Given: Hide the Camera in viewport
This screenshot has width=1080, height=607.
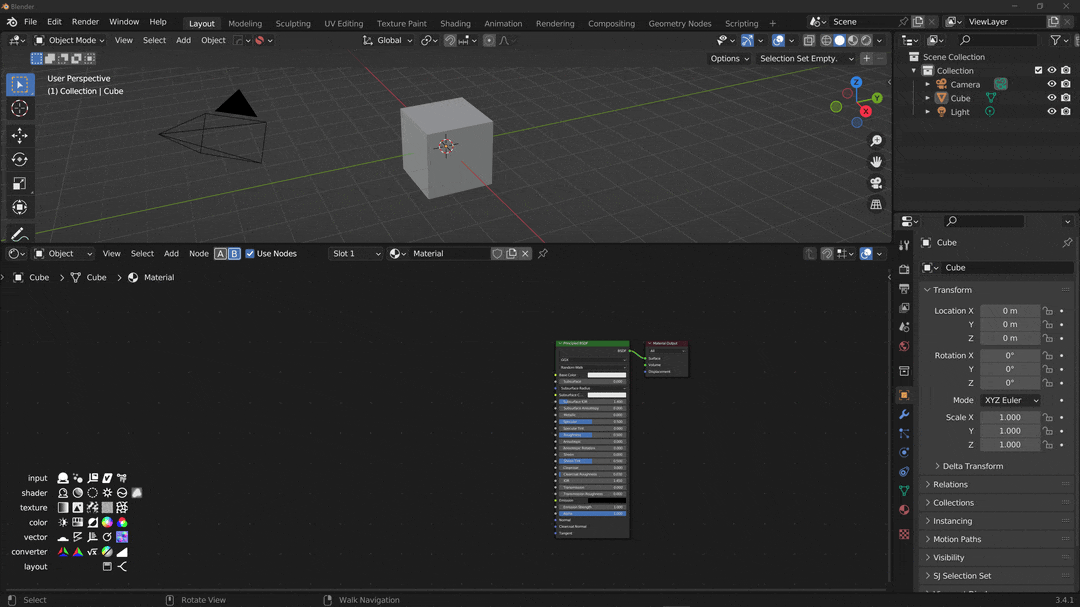Looking at the screenshot, I should tap(1052, 84).
